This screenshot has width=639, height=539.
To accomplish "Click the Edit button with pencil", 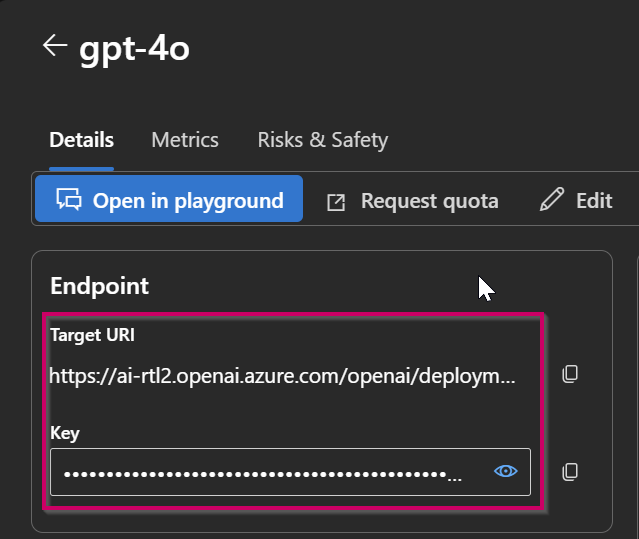I will 576,200.
